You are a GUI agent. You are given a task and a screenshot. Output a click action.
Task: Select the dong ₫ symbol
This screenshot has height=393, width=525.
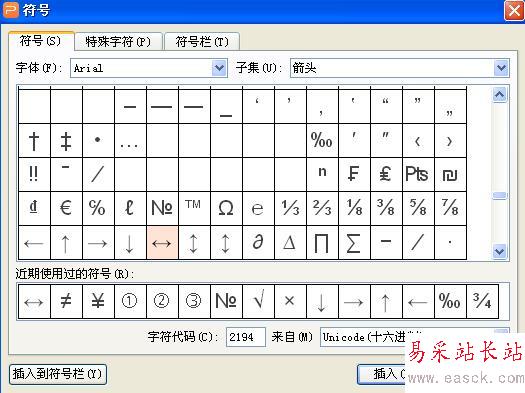34,208
